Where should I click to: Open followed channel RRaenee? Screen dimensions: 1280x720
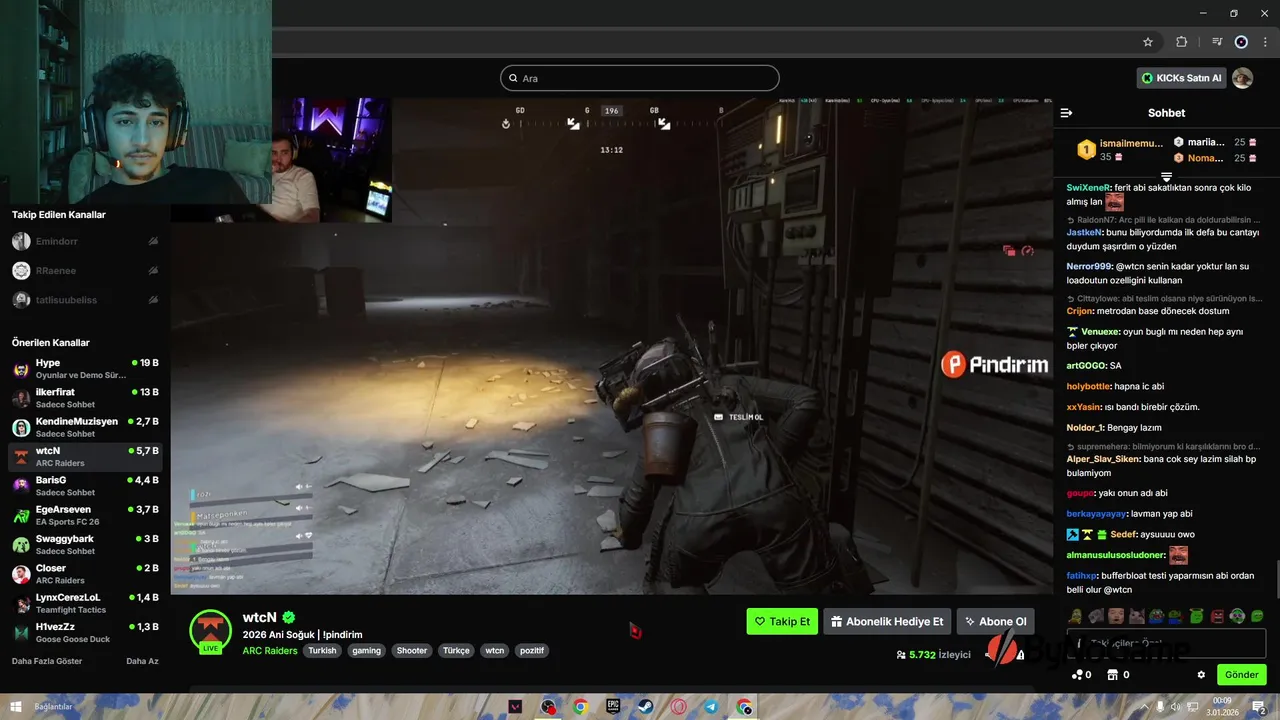[85, 270]
